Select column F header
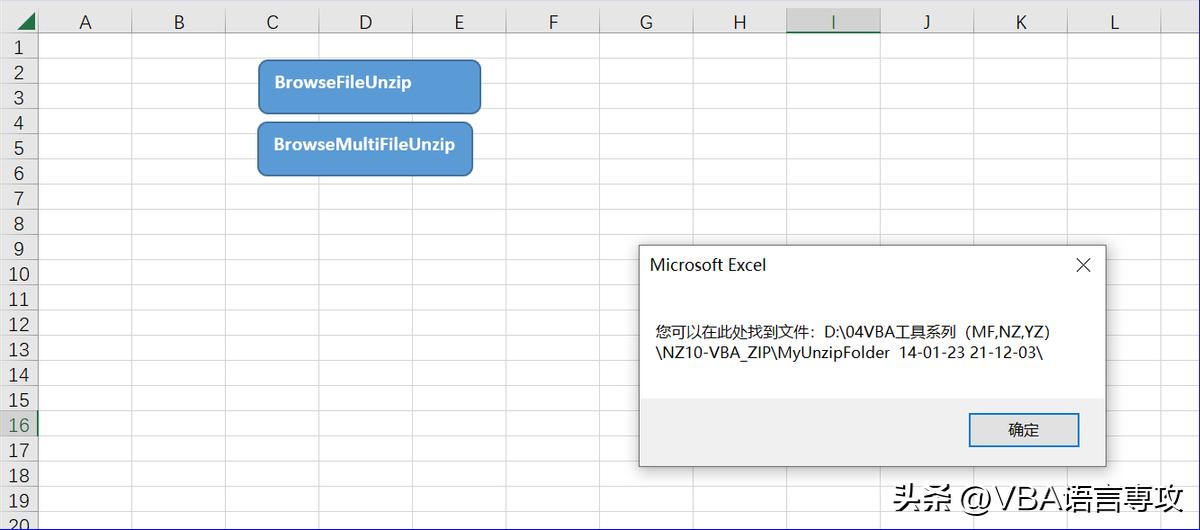1200x530 pixels. tap(553, 22)
